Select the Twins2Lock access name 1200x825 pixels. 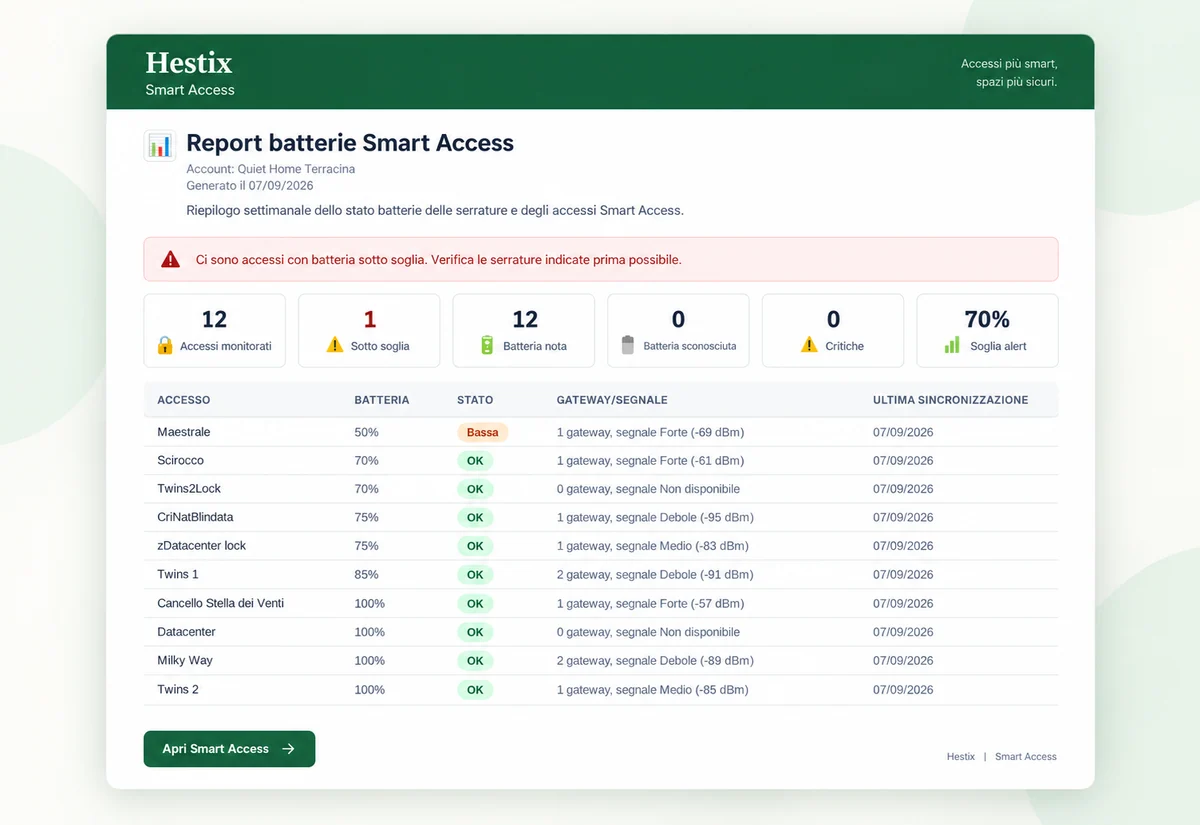click(189, 489)
